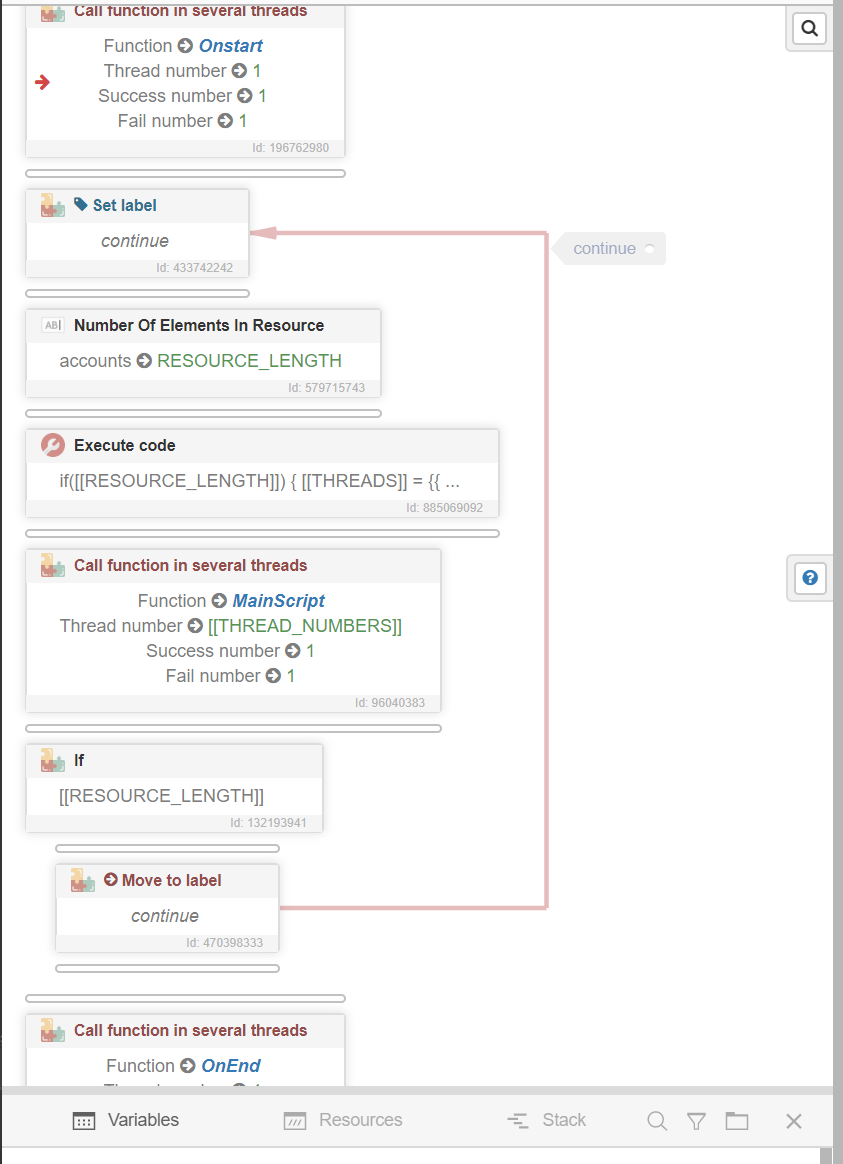Click the red execution arrow marker
Image resolution: width=843 pixels, height=1164 pixels.
point(42,82)
